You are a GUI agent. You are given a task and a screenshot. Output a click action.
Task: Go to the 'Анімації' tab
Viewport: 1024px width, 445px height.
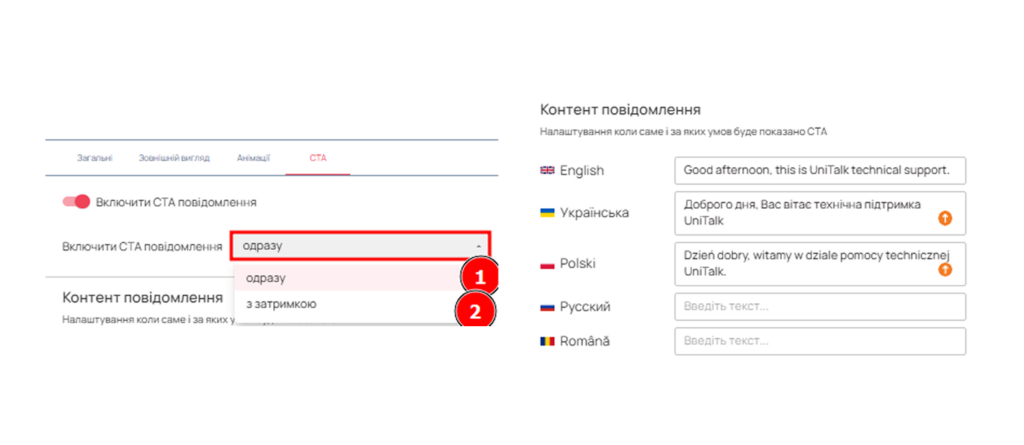(253, 158)
